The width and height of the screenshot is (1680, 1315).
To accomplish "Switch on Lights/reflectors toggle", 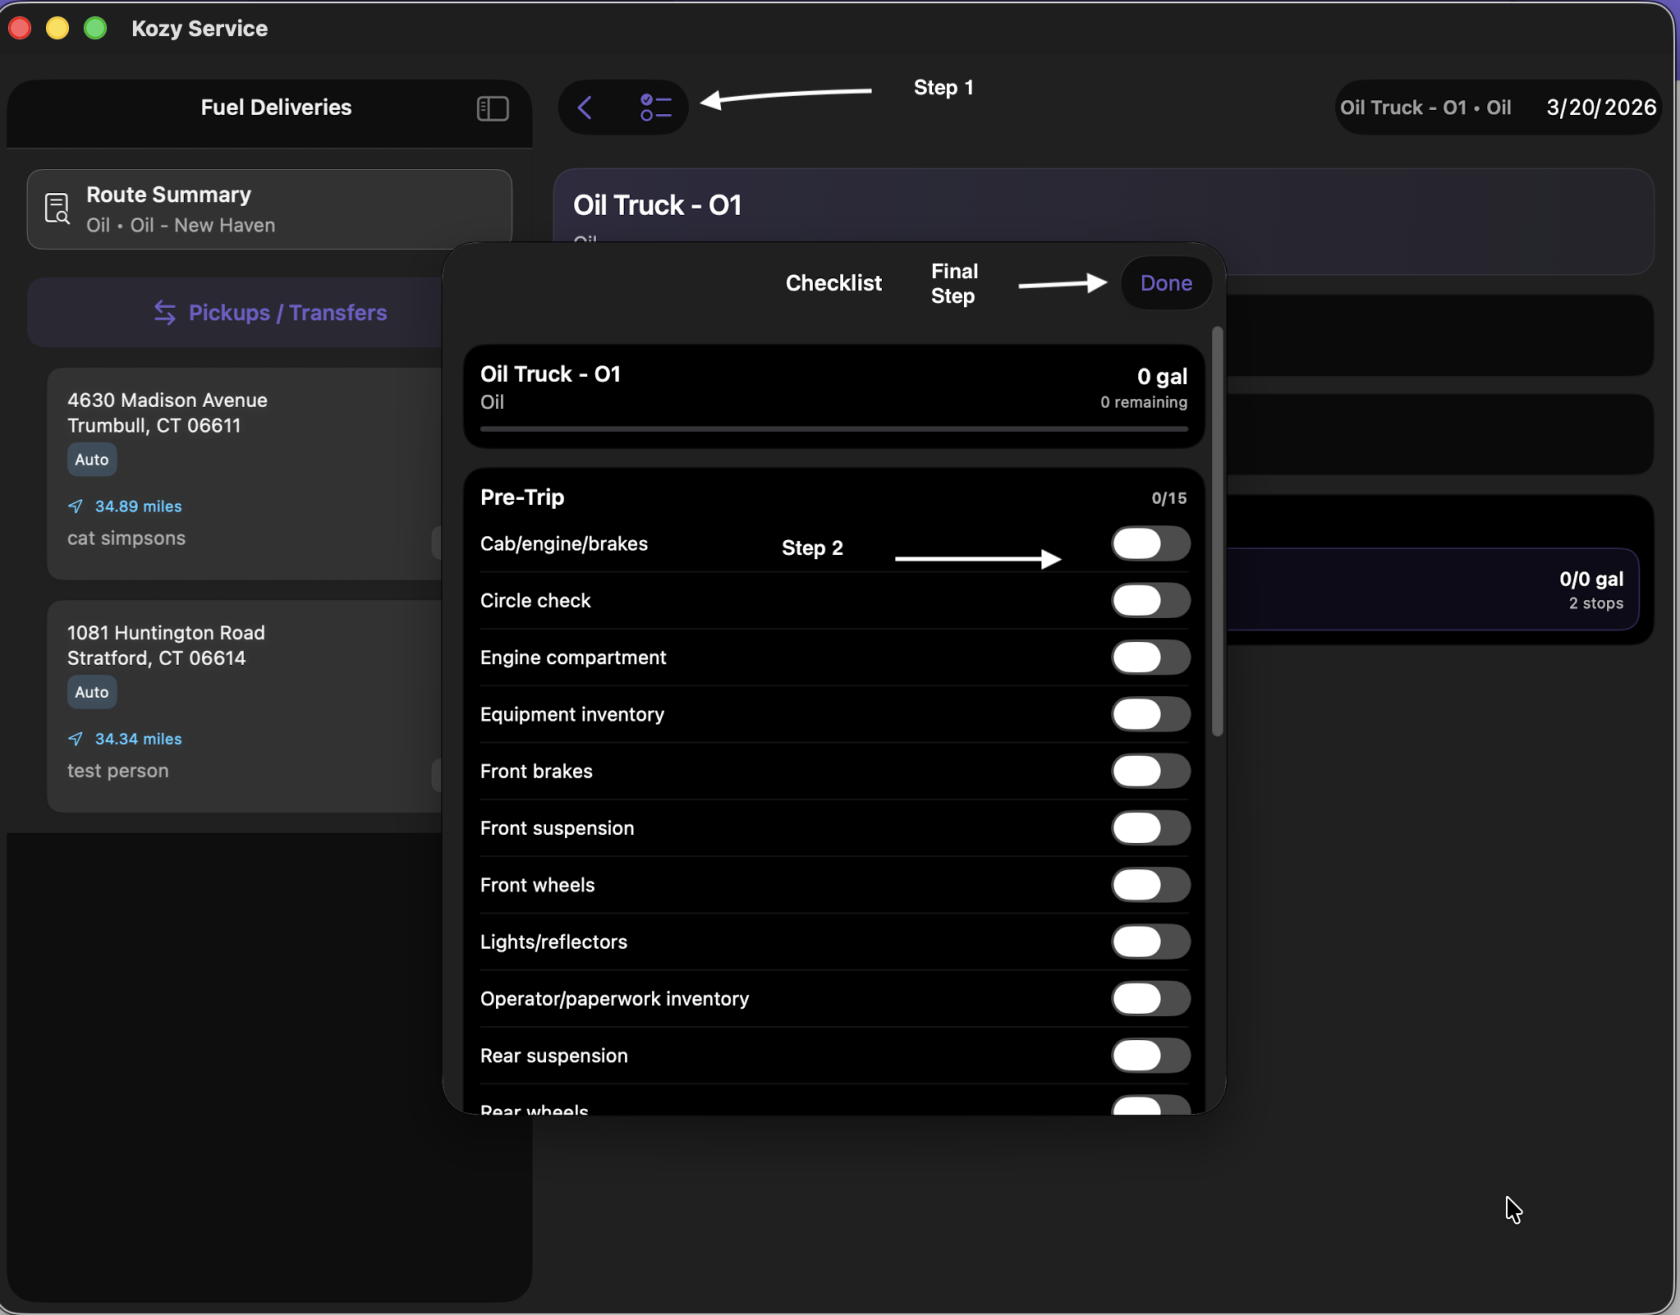I will (x=1150, y=942).
